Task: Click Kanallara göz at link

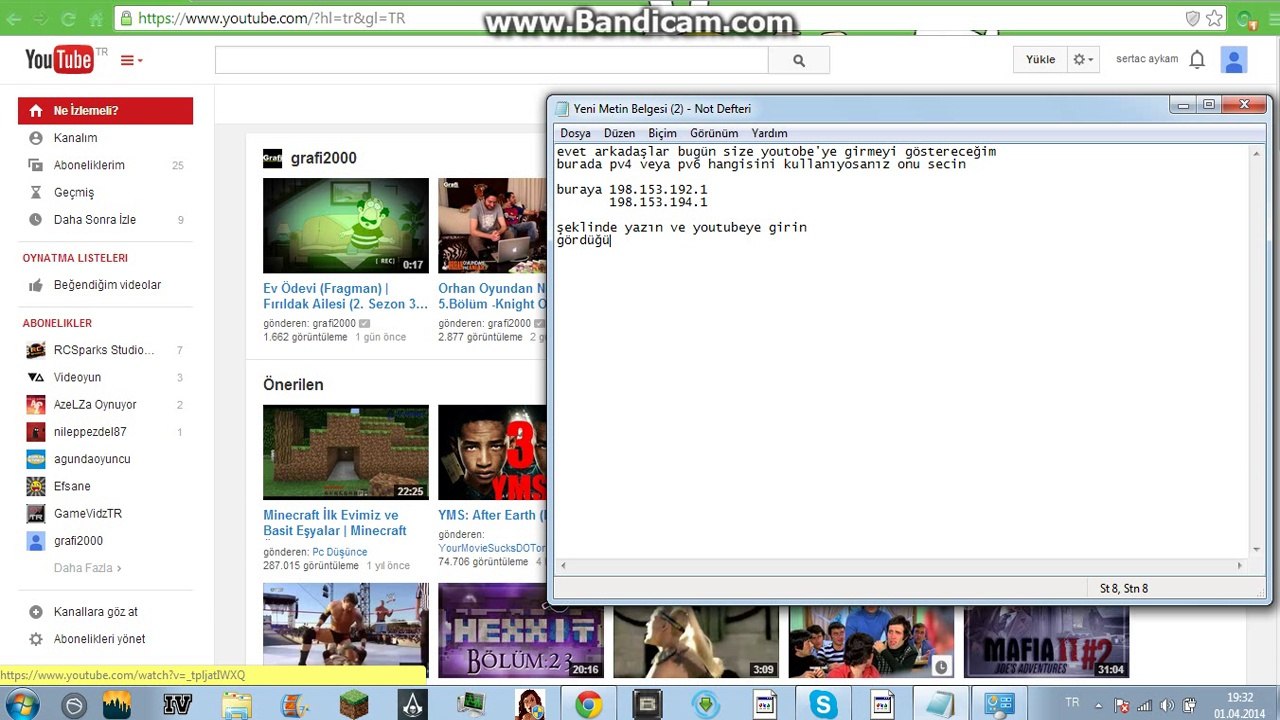Action: click(96, 612)
